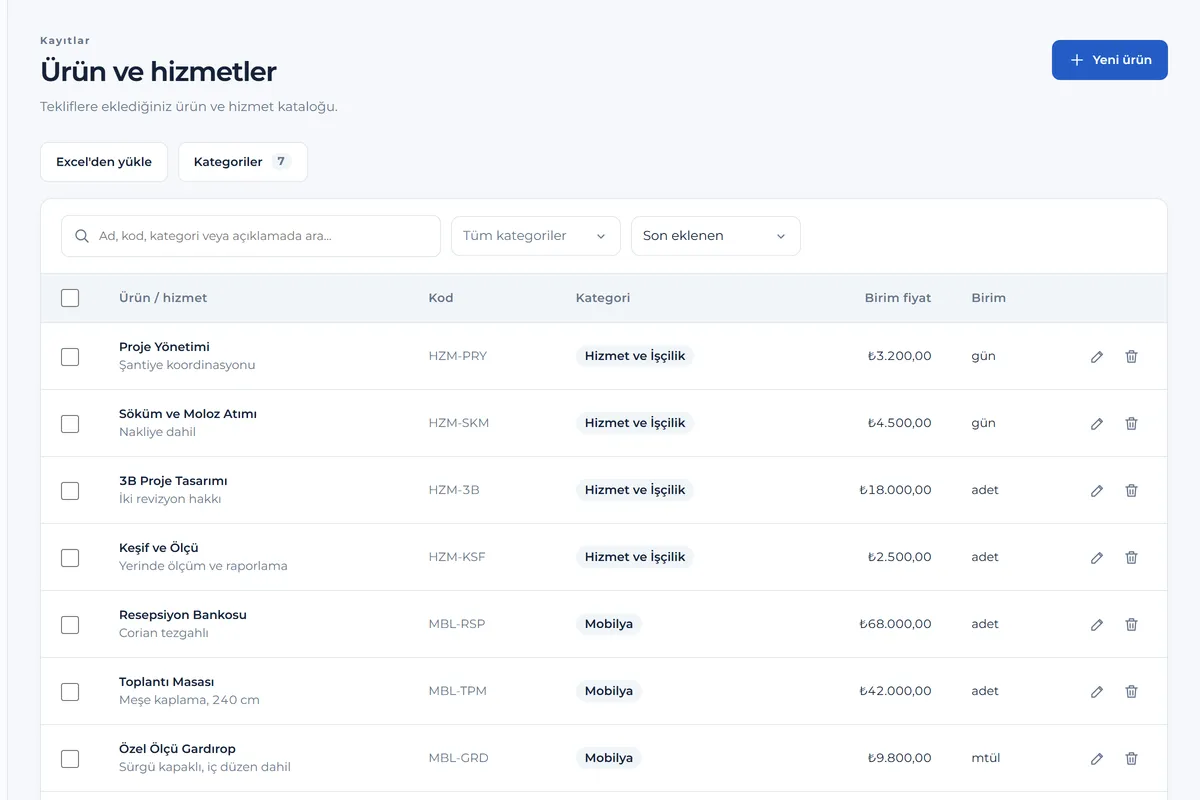Delete the Proje Yönetimi row
This screenshot has width=1200, height=800.
click(x=1131, y=356)
